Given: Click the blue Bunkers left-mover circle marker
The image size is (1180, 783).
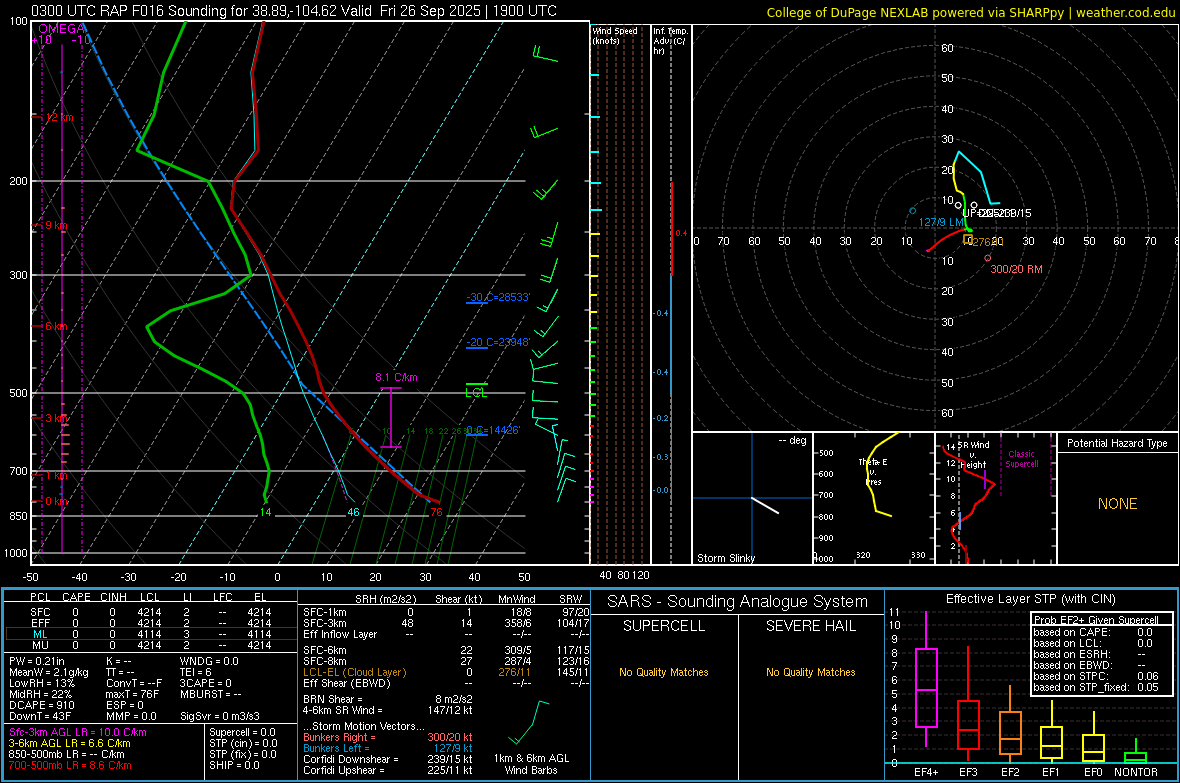Looking at the screenshot, I should point(913,211).
